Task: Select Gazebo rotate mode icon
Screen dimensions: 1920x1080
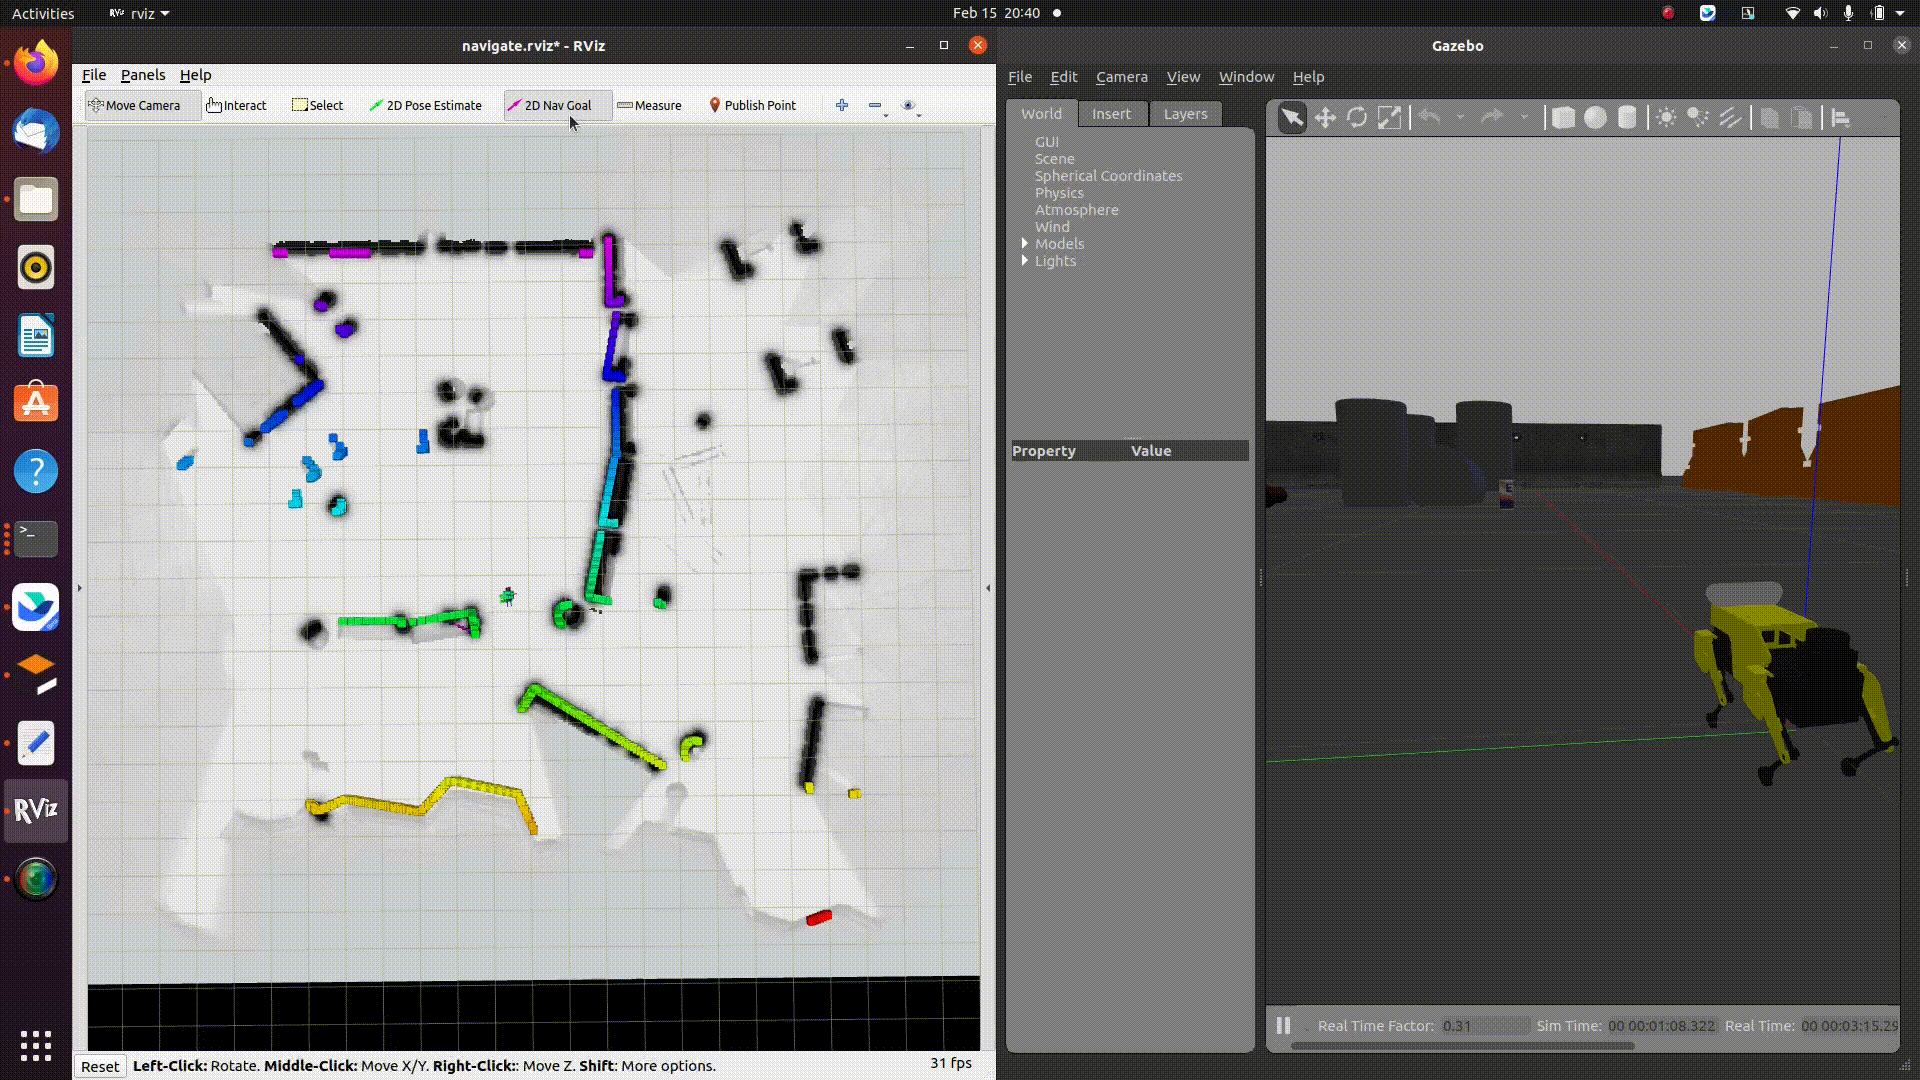Action: [x=1357, y=118]
